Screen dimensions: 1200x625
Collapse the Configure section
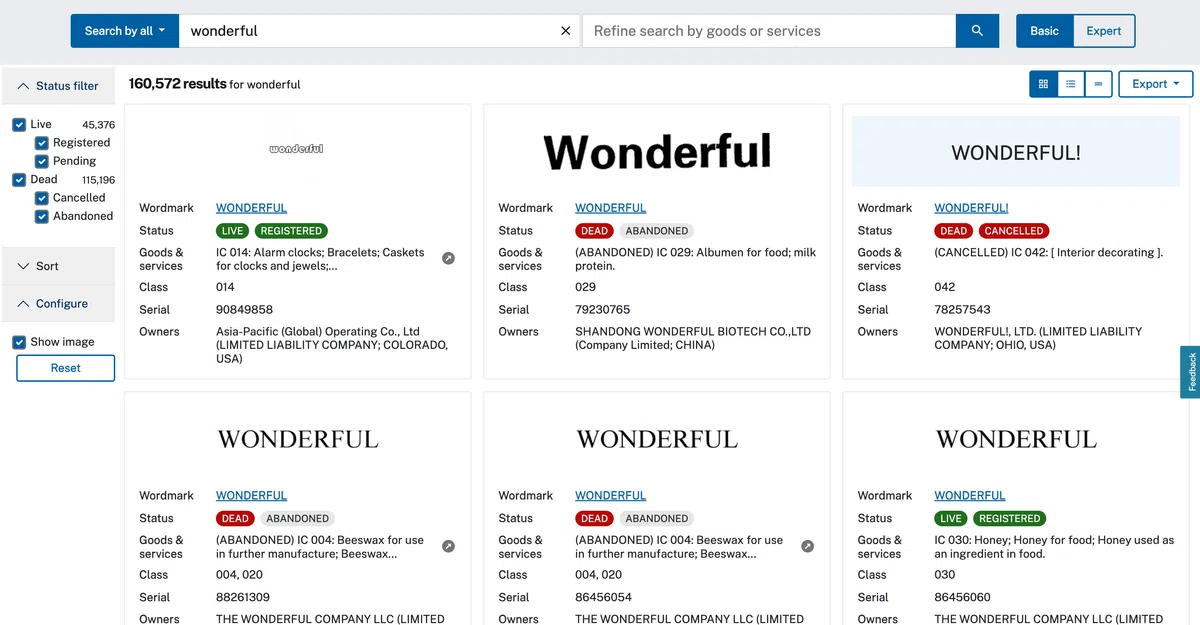coord(58,304)
